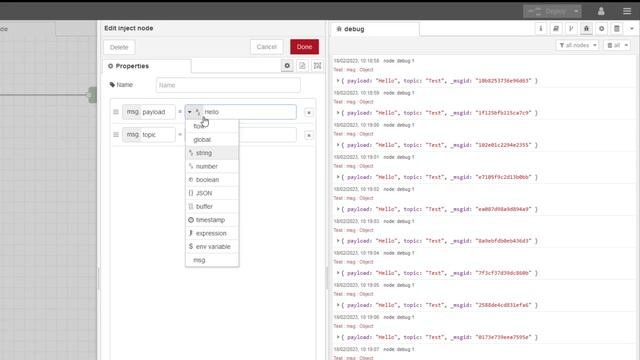Open the information sidebar tab icon
640x360 pixels.
coord(541,29)
